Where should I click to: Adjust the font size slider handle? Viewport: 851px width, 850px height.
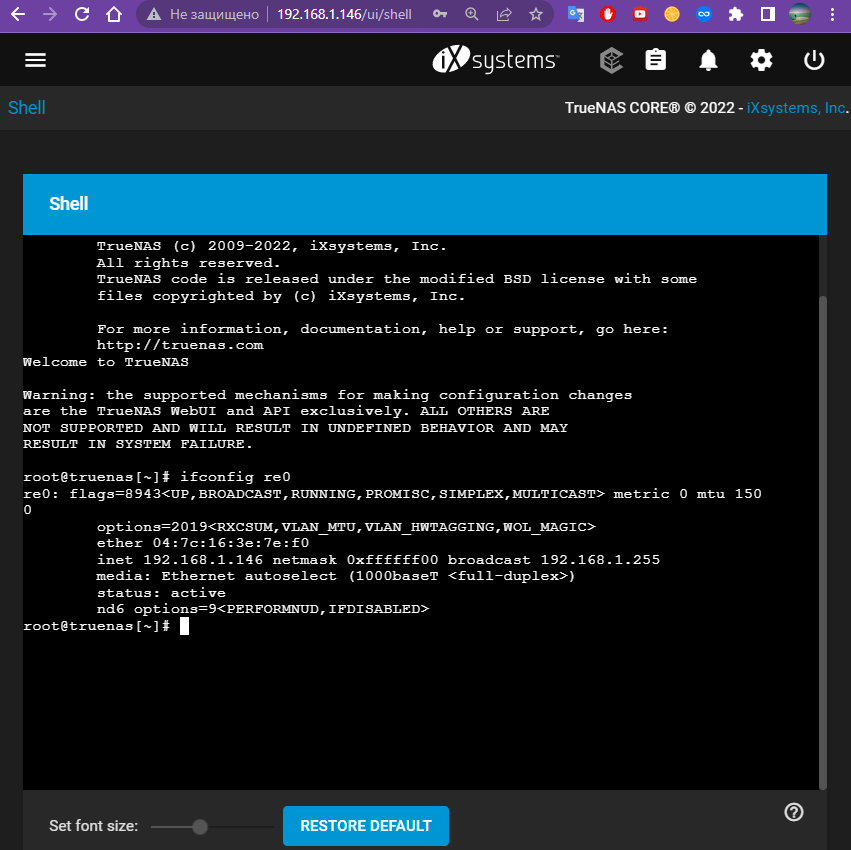200,827
